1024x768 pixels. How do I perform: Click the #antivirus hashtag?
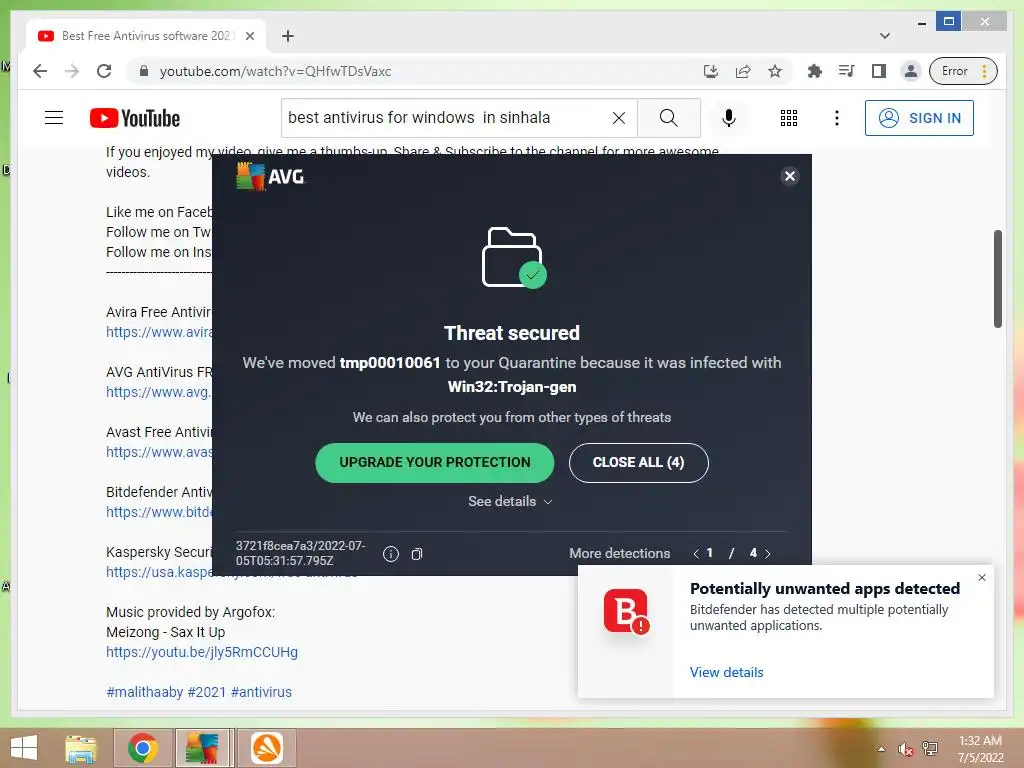261,692
